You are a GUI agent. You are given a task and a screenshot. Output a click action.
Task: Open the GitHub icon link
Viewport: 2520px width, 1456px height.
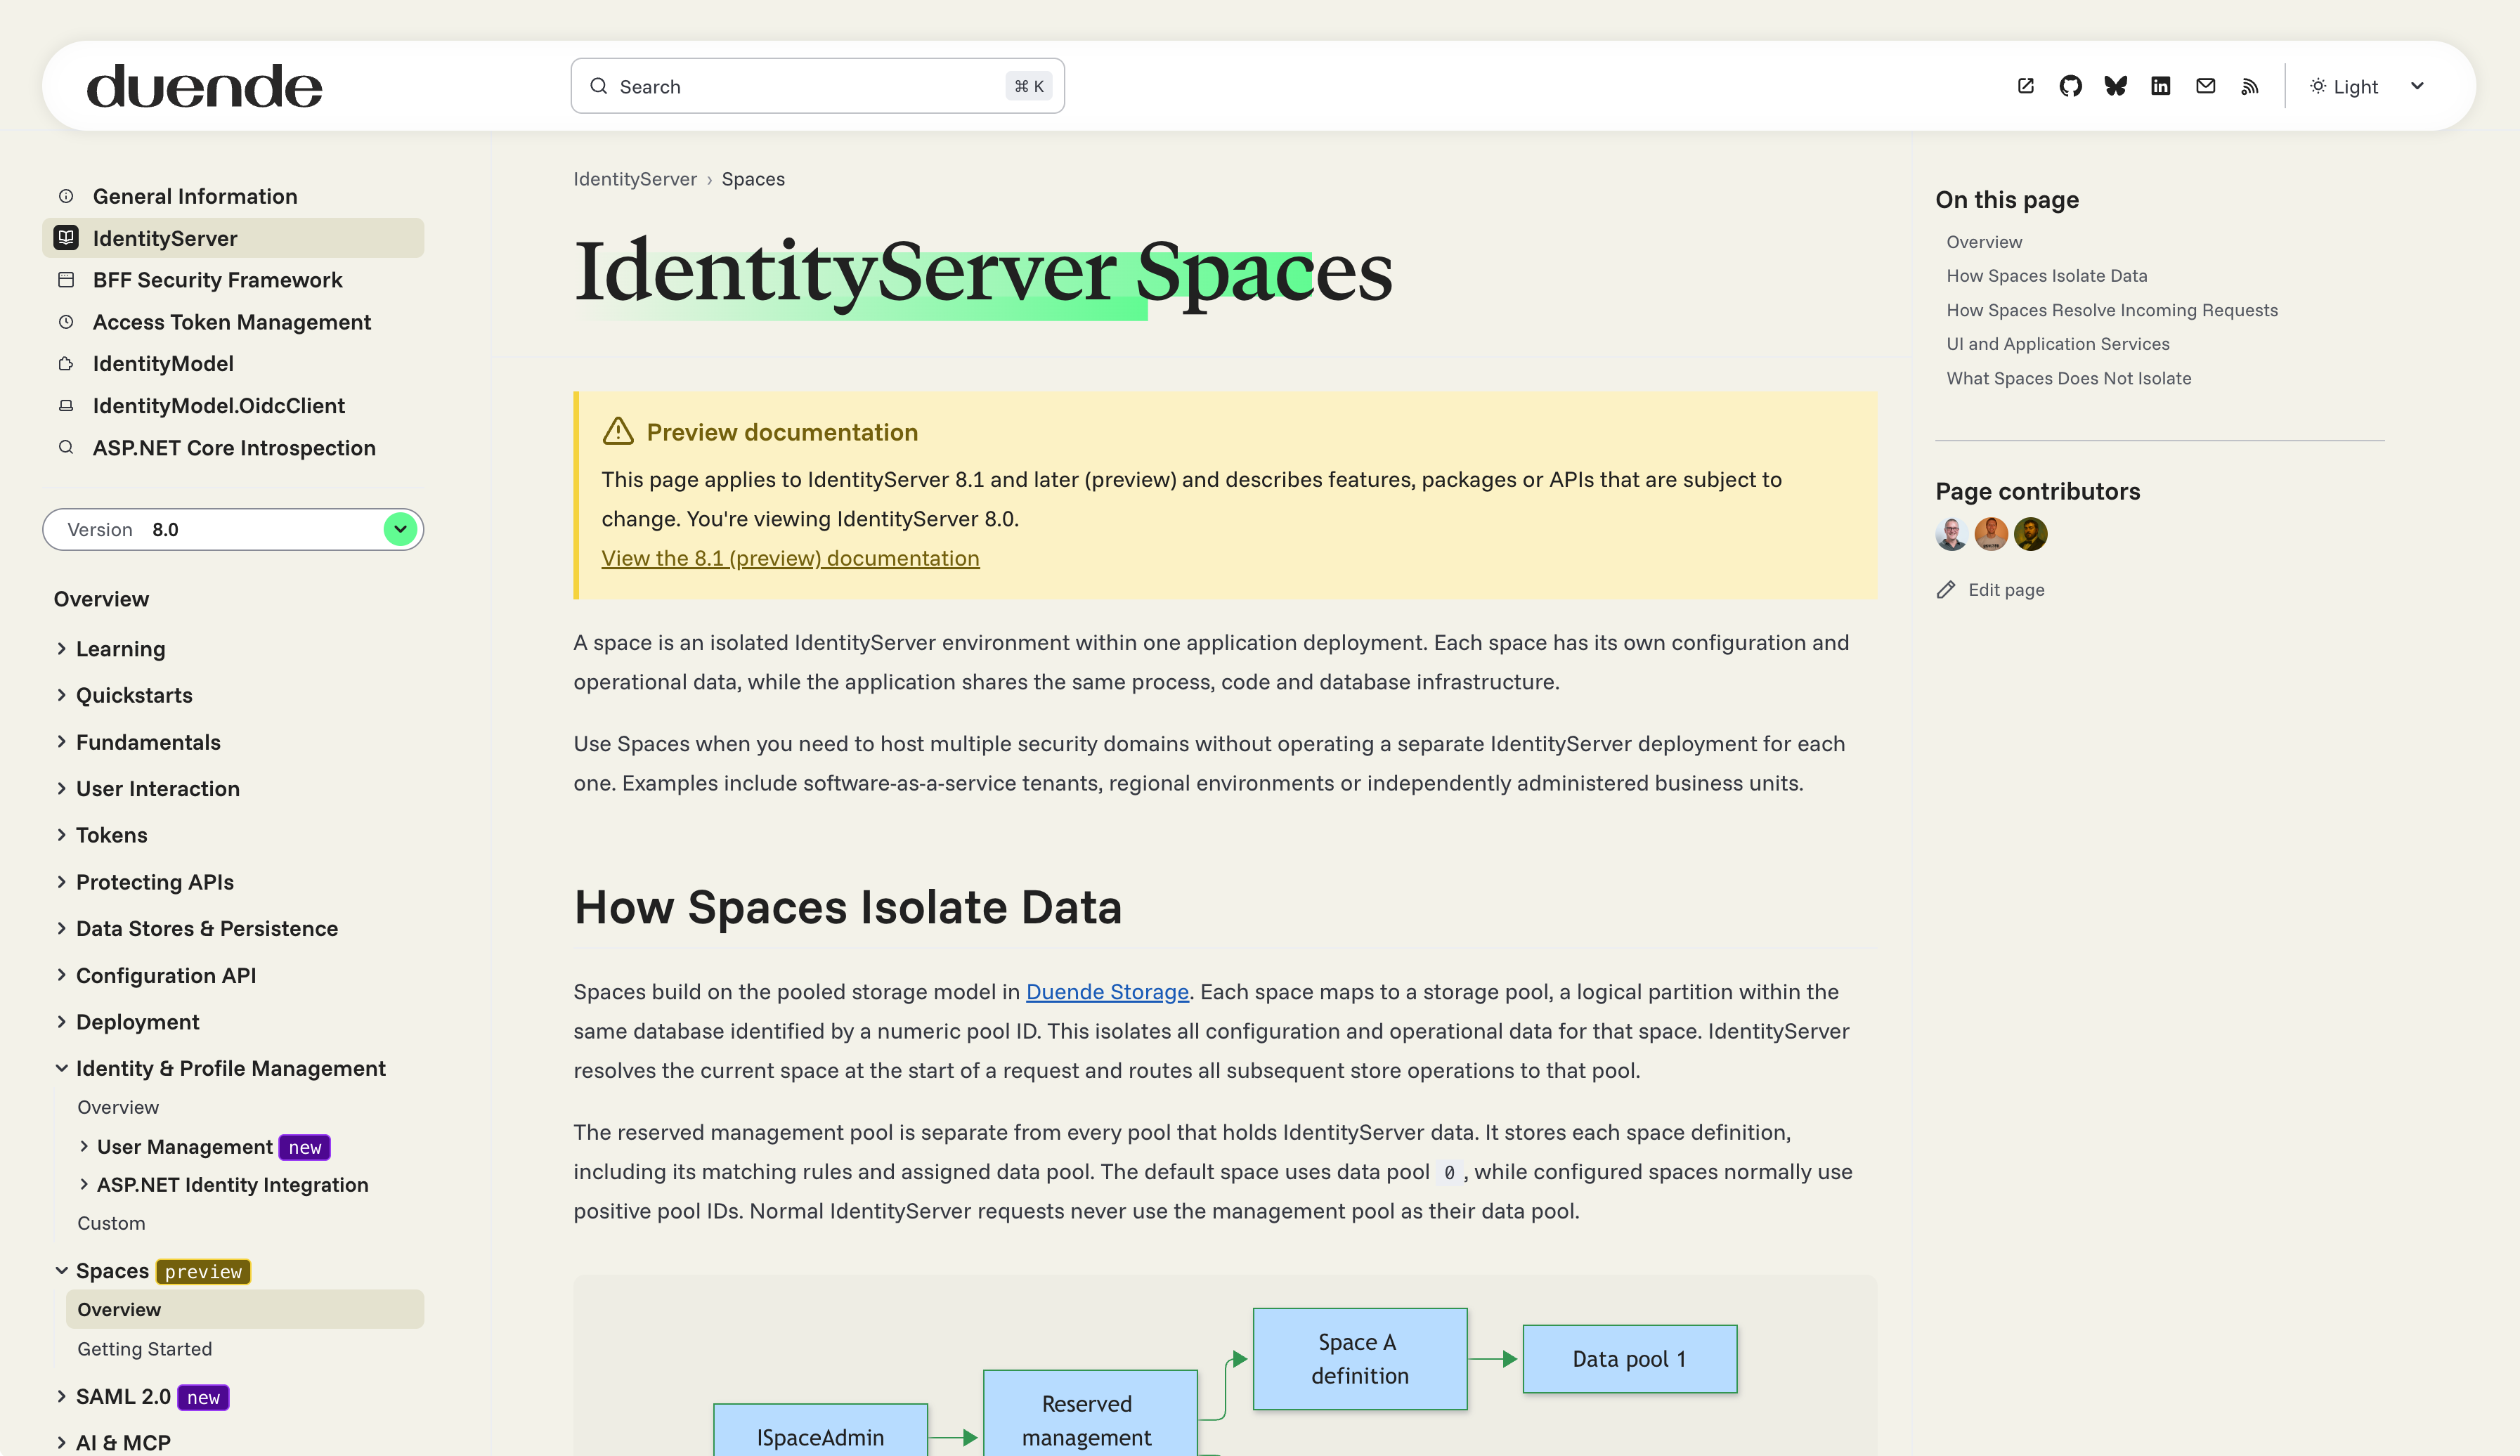[2070, 86]
